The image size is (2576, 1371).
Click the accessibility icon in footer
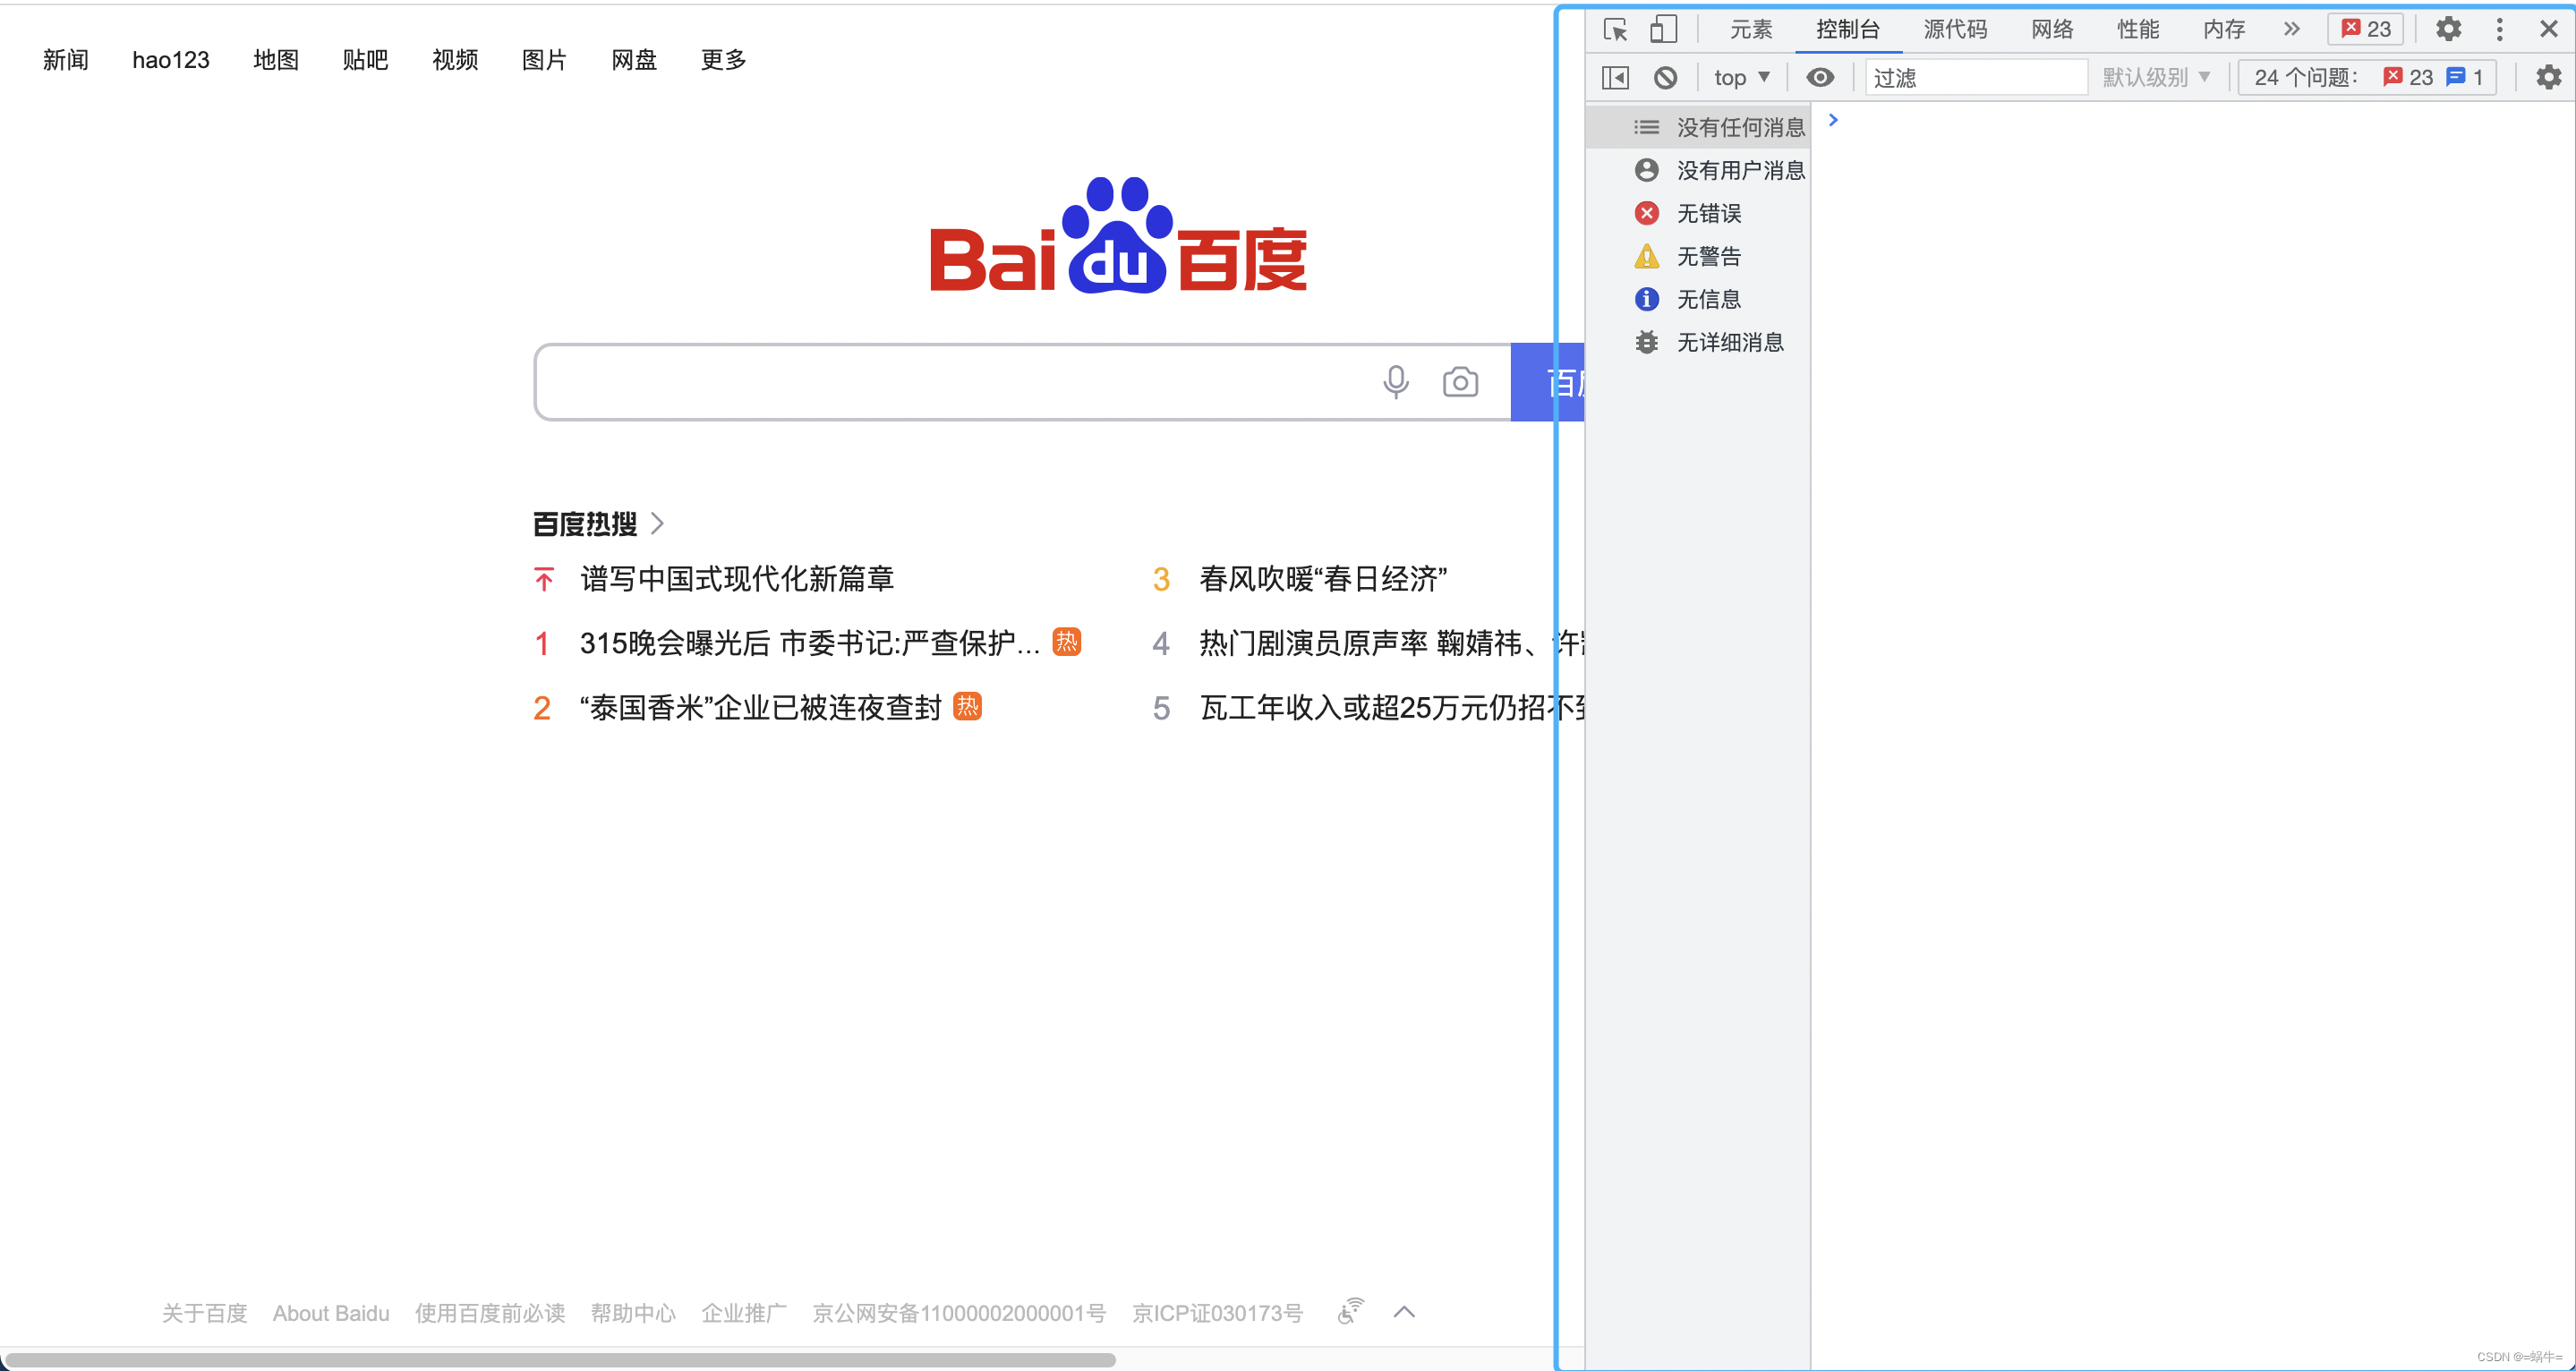[x=1350, y=1311]
